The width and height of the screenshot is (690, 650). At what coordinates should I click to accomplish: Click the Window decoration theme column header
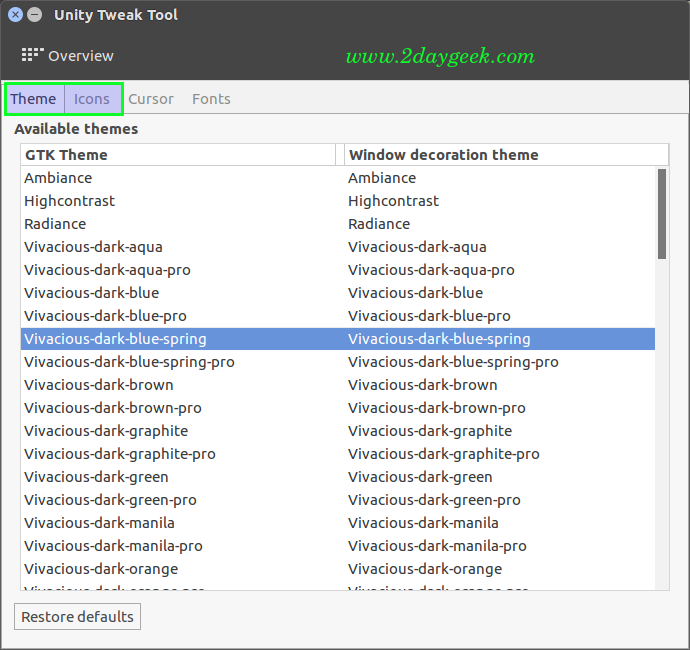(506, 155)
